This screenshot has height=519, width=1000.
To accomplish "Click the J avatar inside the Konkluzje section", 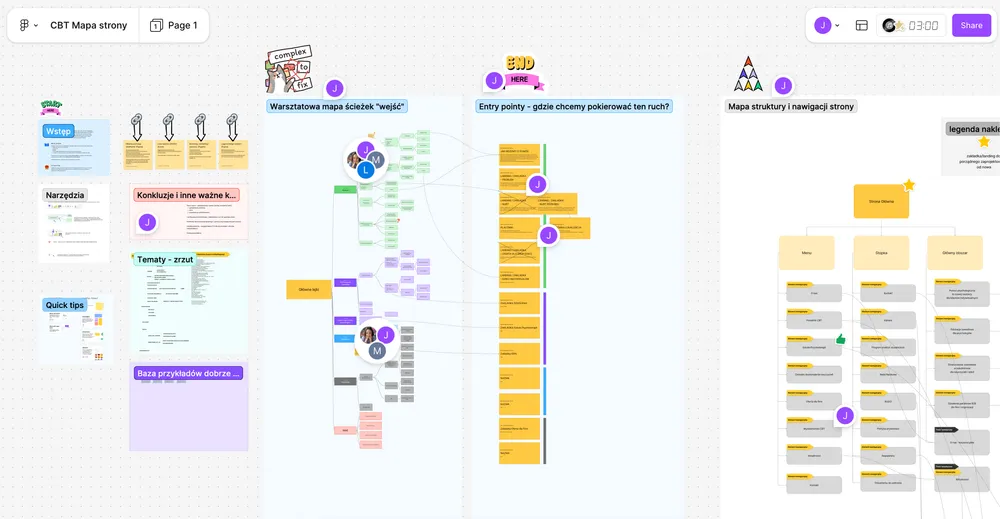I will point(147,222).
